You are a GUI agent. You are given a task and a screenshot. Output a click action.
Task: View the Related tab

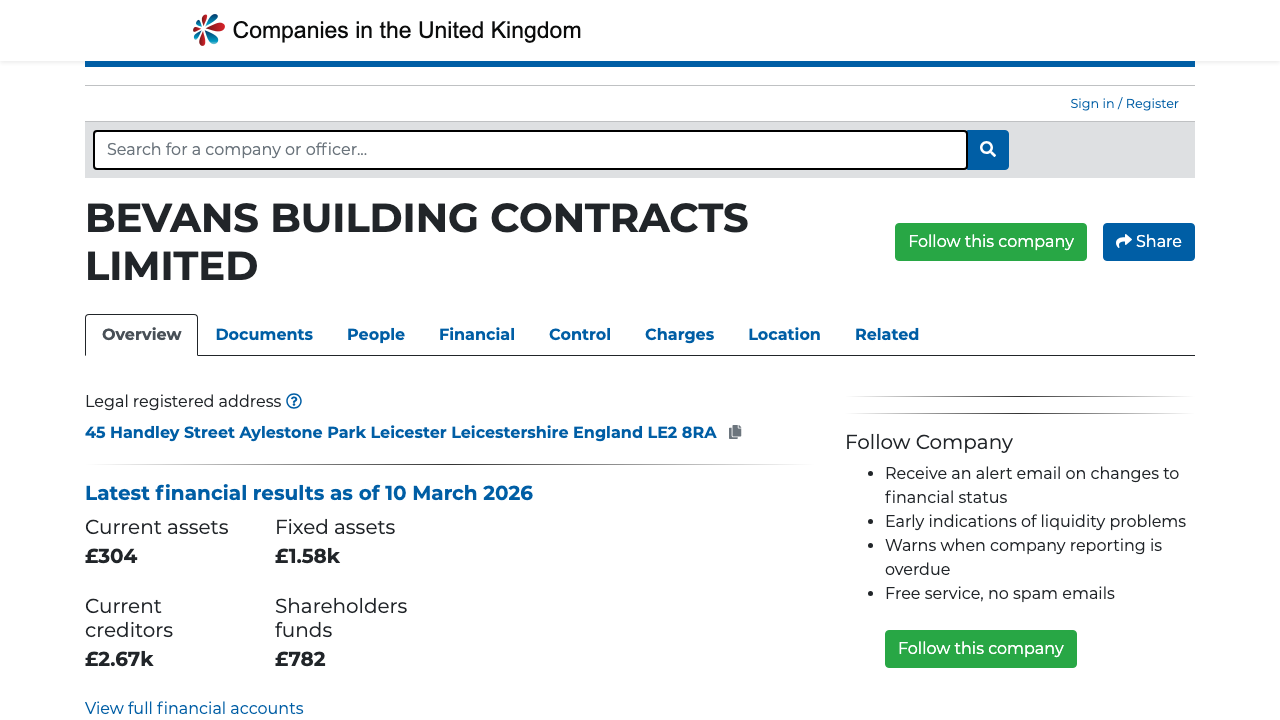click(886, 334)
